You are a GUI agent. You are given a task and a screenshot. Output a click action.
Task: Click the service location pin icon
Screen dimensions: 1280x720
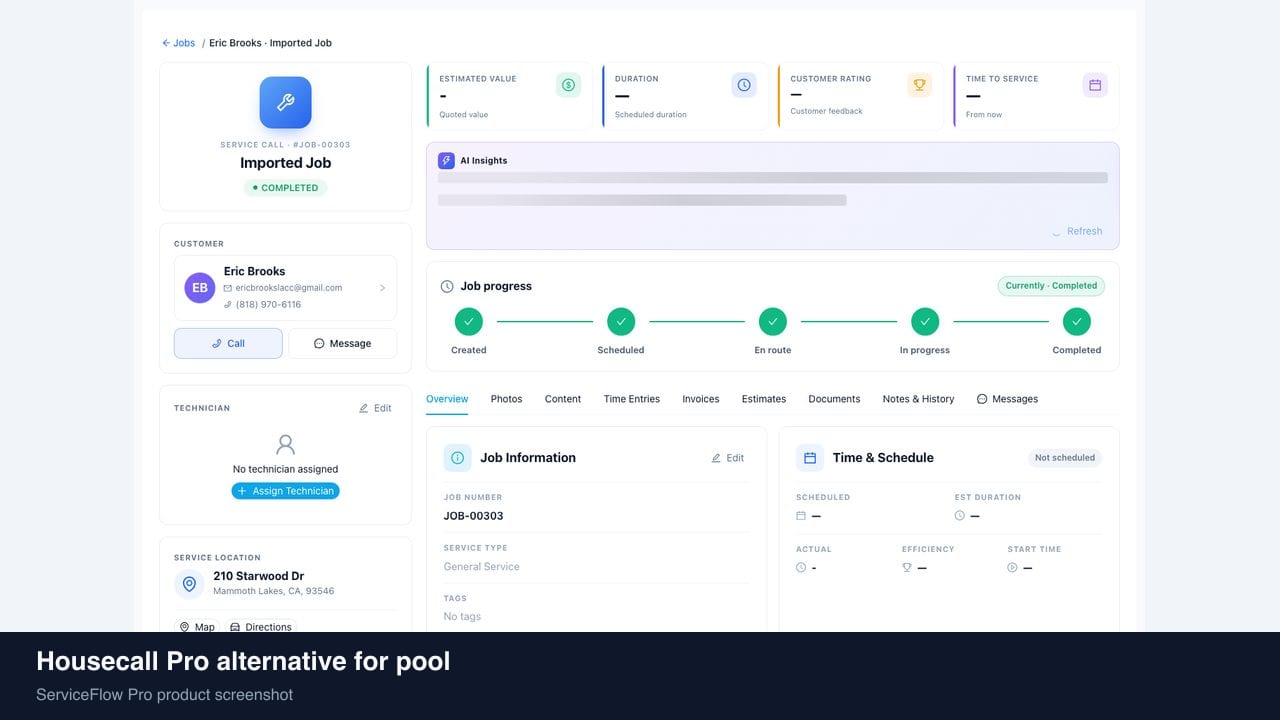coord(189,584)
